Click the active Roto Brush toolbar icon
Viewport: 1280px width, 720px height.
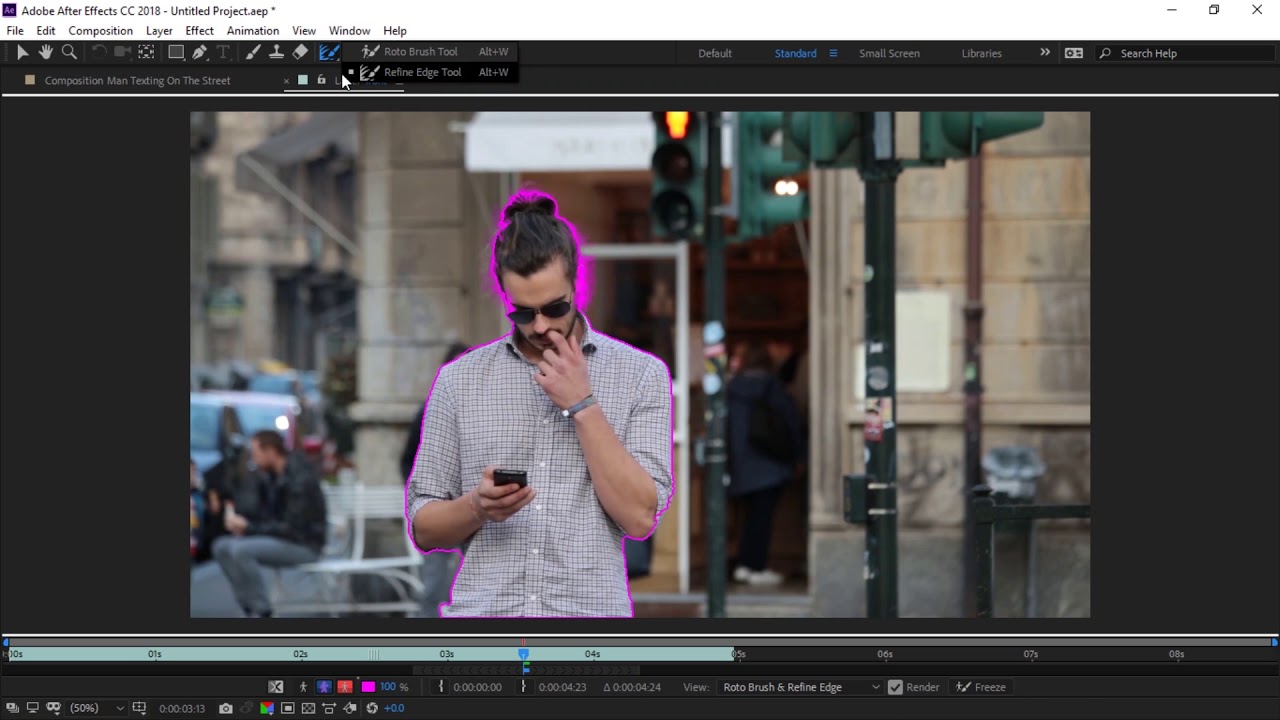click(329, 52)
